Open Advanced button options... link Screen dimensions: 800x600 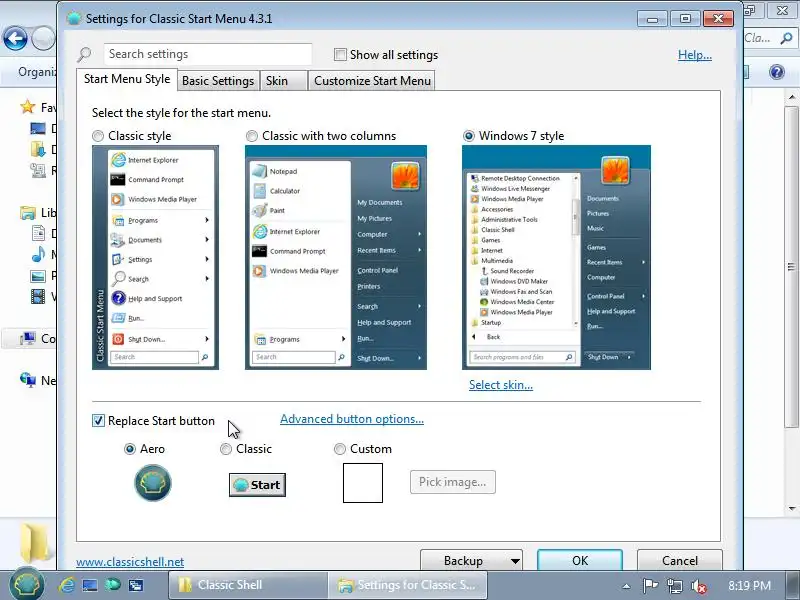tap(352, 419)
